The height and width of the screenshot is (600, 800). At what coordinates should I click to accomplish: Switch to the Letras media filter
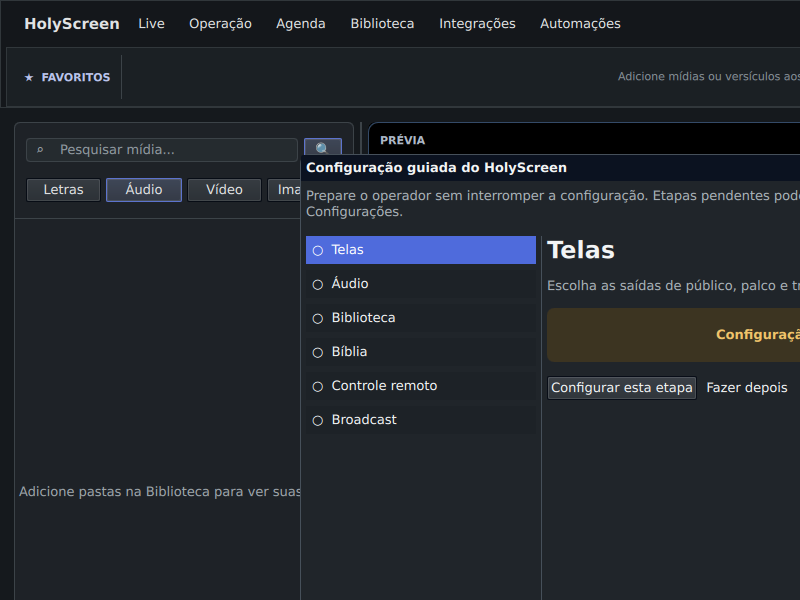(x=63, y=190)
